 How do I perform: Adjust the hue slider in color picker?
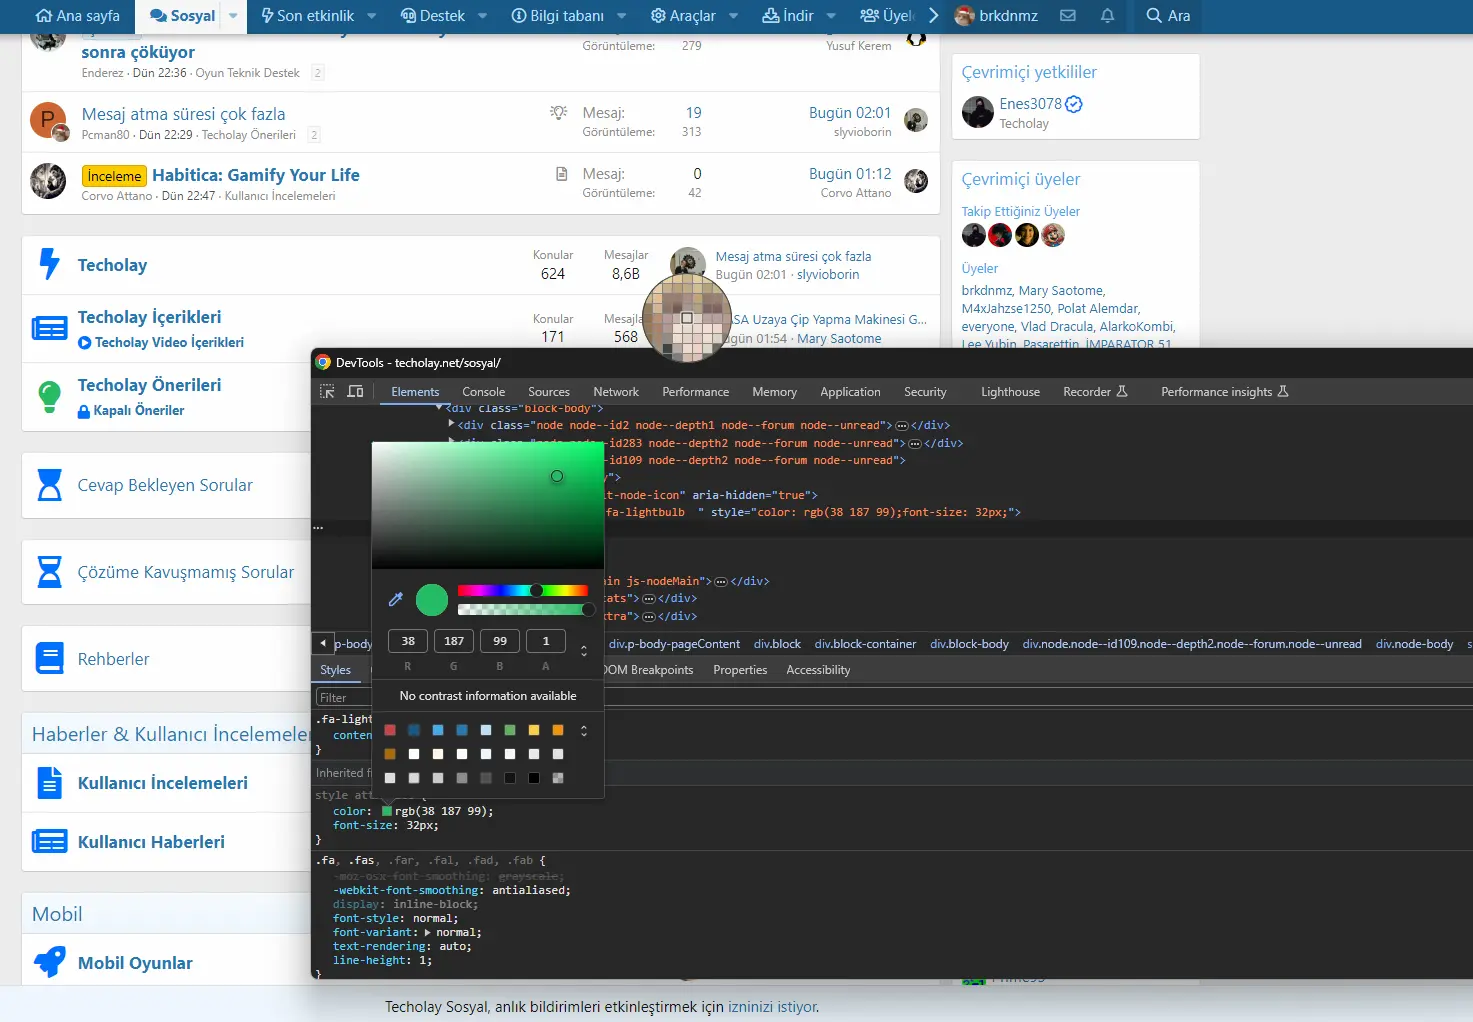[523, 590]
